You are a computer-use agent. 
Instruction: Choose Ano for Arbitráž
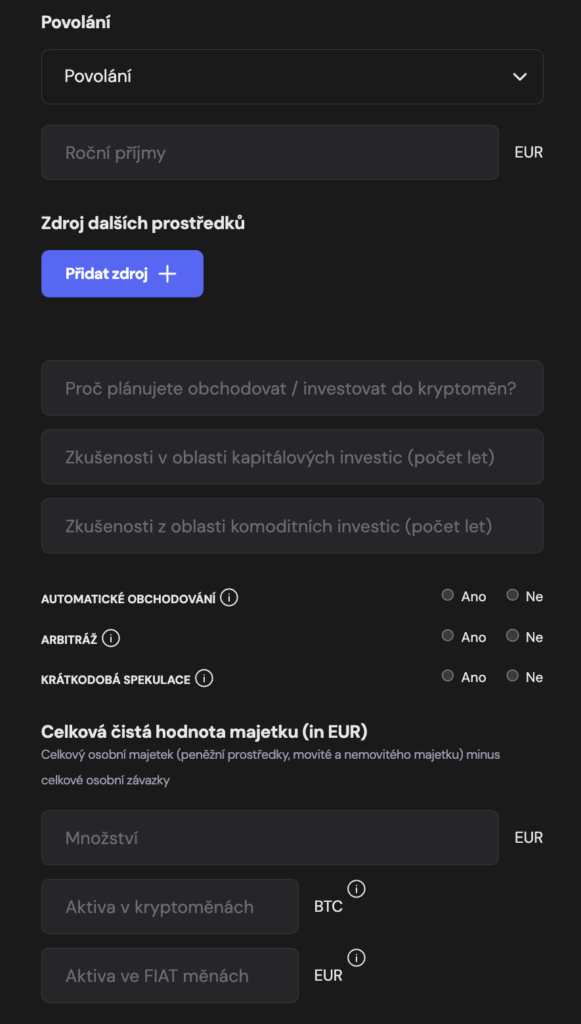point(447,635)
